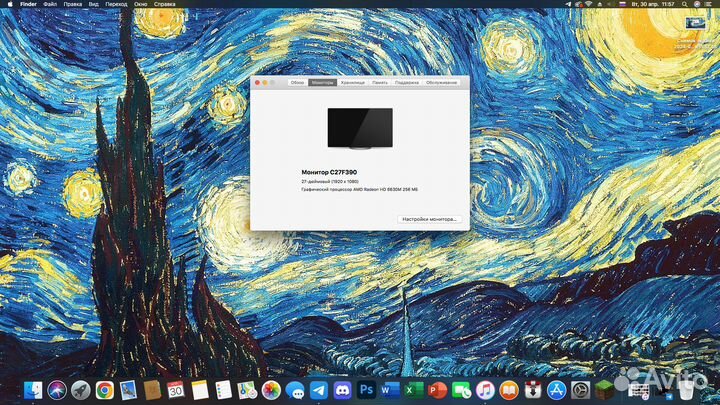Launch Google Chrome from the Dock
Viewport: 720px width, 405px height.
coord(105,390)
